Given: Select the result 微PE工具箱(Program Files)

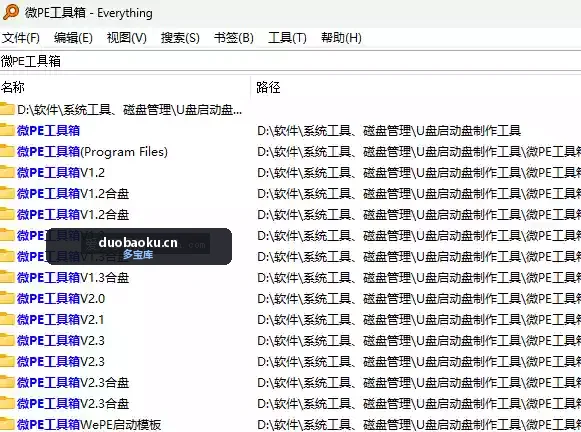Looking at the screenshot, I should click(x=92, y=152).
